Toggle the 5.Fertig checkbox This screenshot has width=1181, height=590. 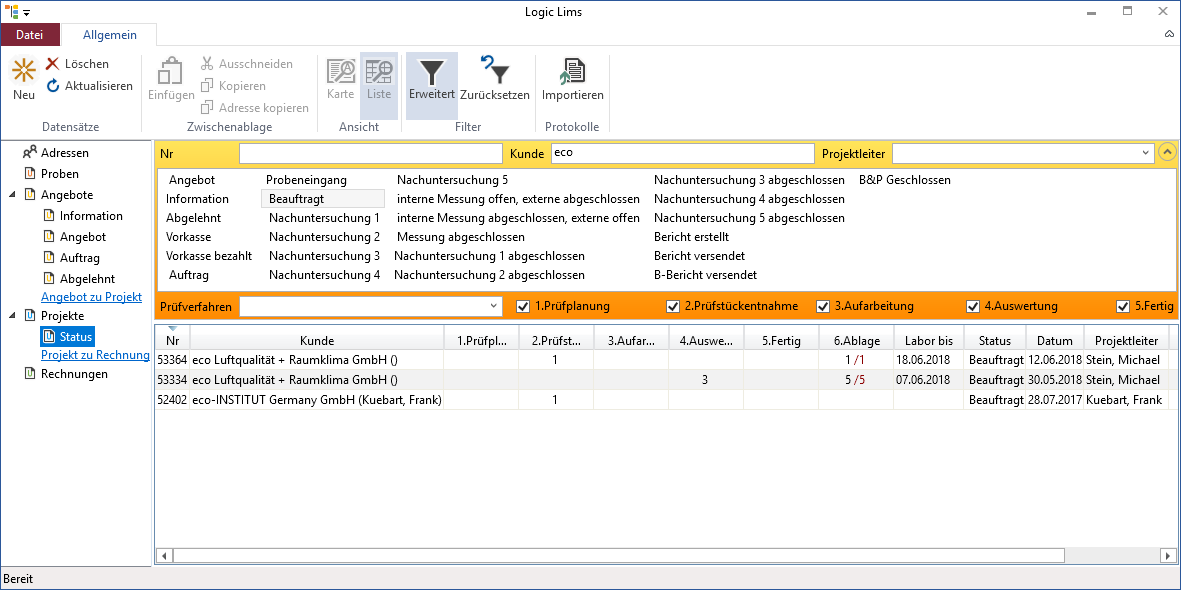[x=1122, y=306]
